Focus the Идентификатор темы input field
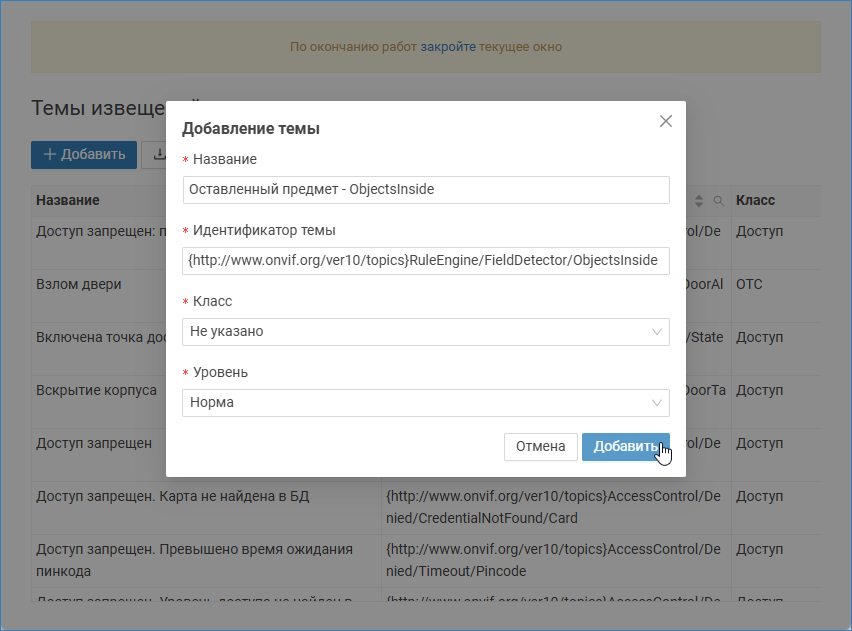Screen dimensions: 852x631 (427, 260)
